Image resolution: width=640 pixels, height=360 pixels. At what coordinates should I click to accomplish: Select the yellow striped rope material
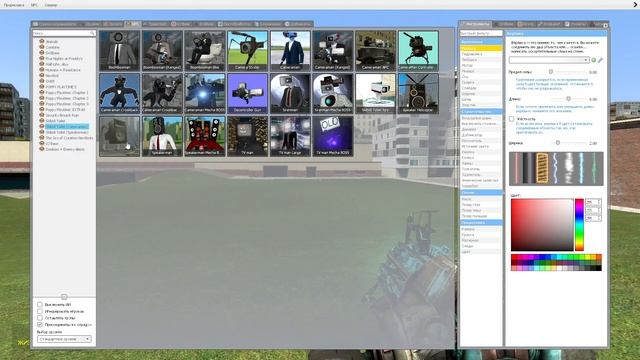pyautogui.click(x=542, y=168)
